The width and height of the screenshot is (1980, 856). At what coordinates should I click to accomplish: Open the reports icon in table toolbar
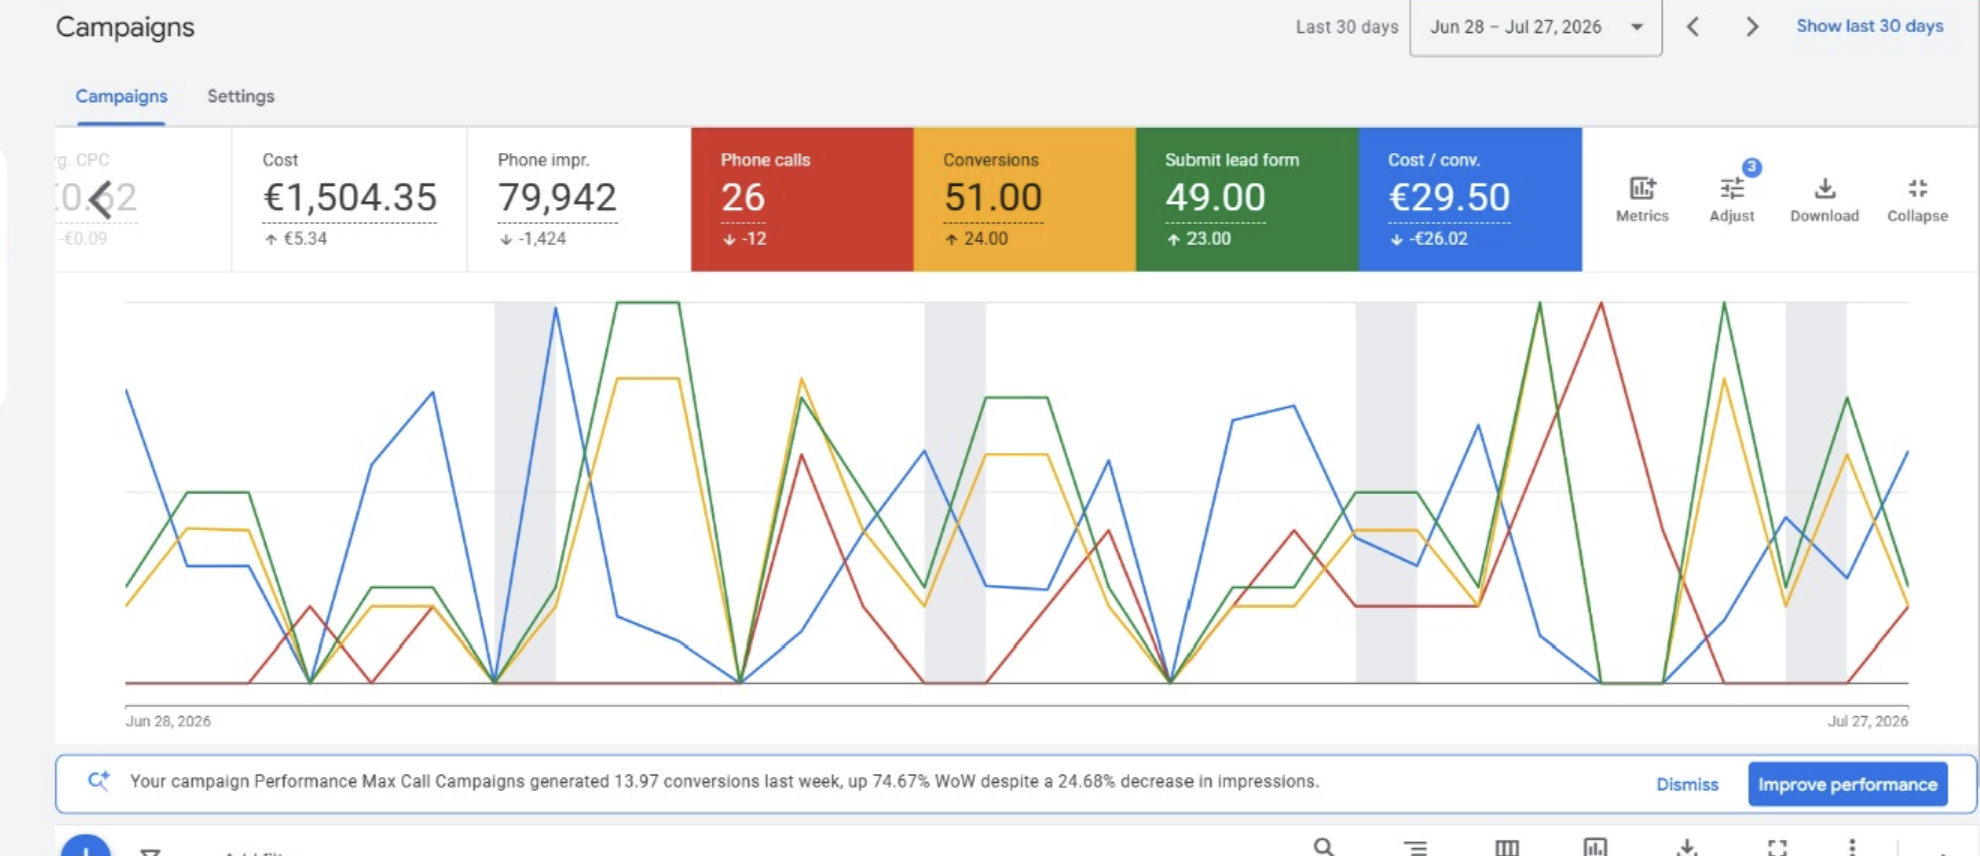point(1595,847)
